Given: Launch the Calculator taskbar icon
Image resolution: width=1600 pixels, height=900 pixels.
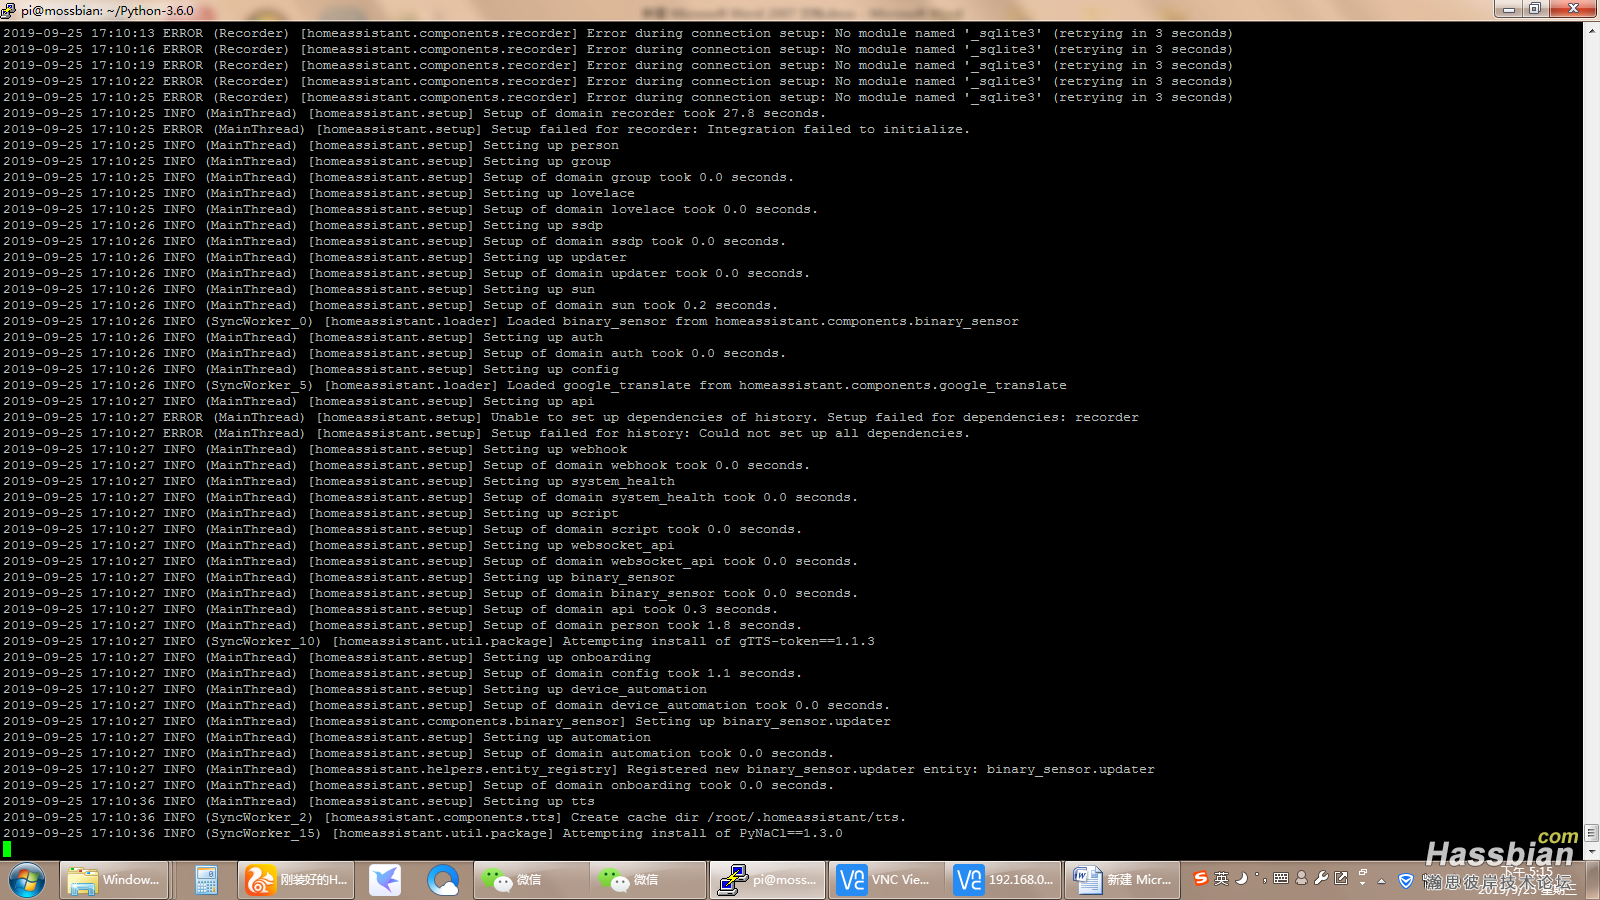Looking at the screenshot, I should click(x=206, y=880).
